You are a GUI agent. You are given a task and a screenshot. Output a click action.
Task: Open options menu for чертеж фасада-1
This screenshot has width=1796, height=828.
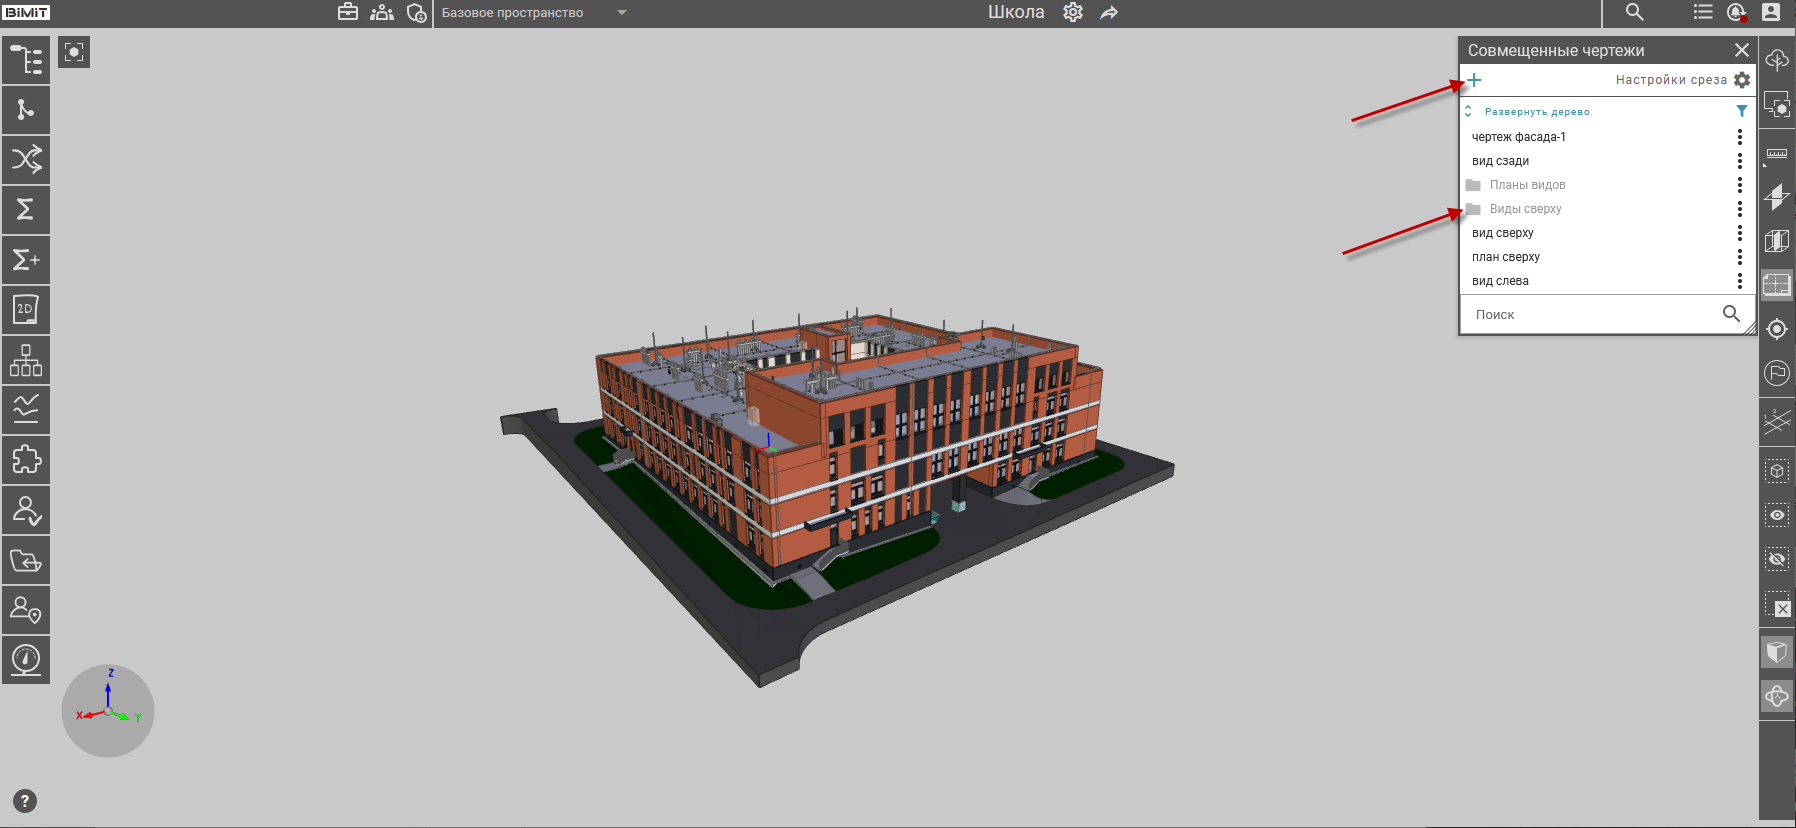pos(1740,137)
